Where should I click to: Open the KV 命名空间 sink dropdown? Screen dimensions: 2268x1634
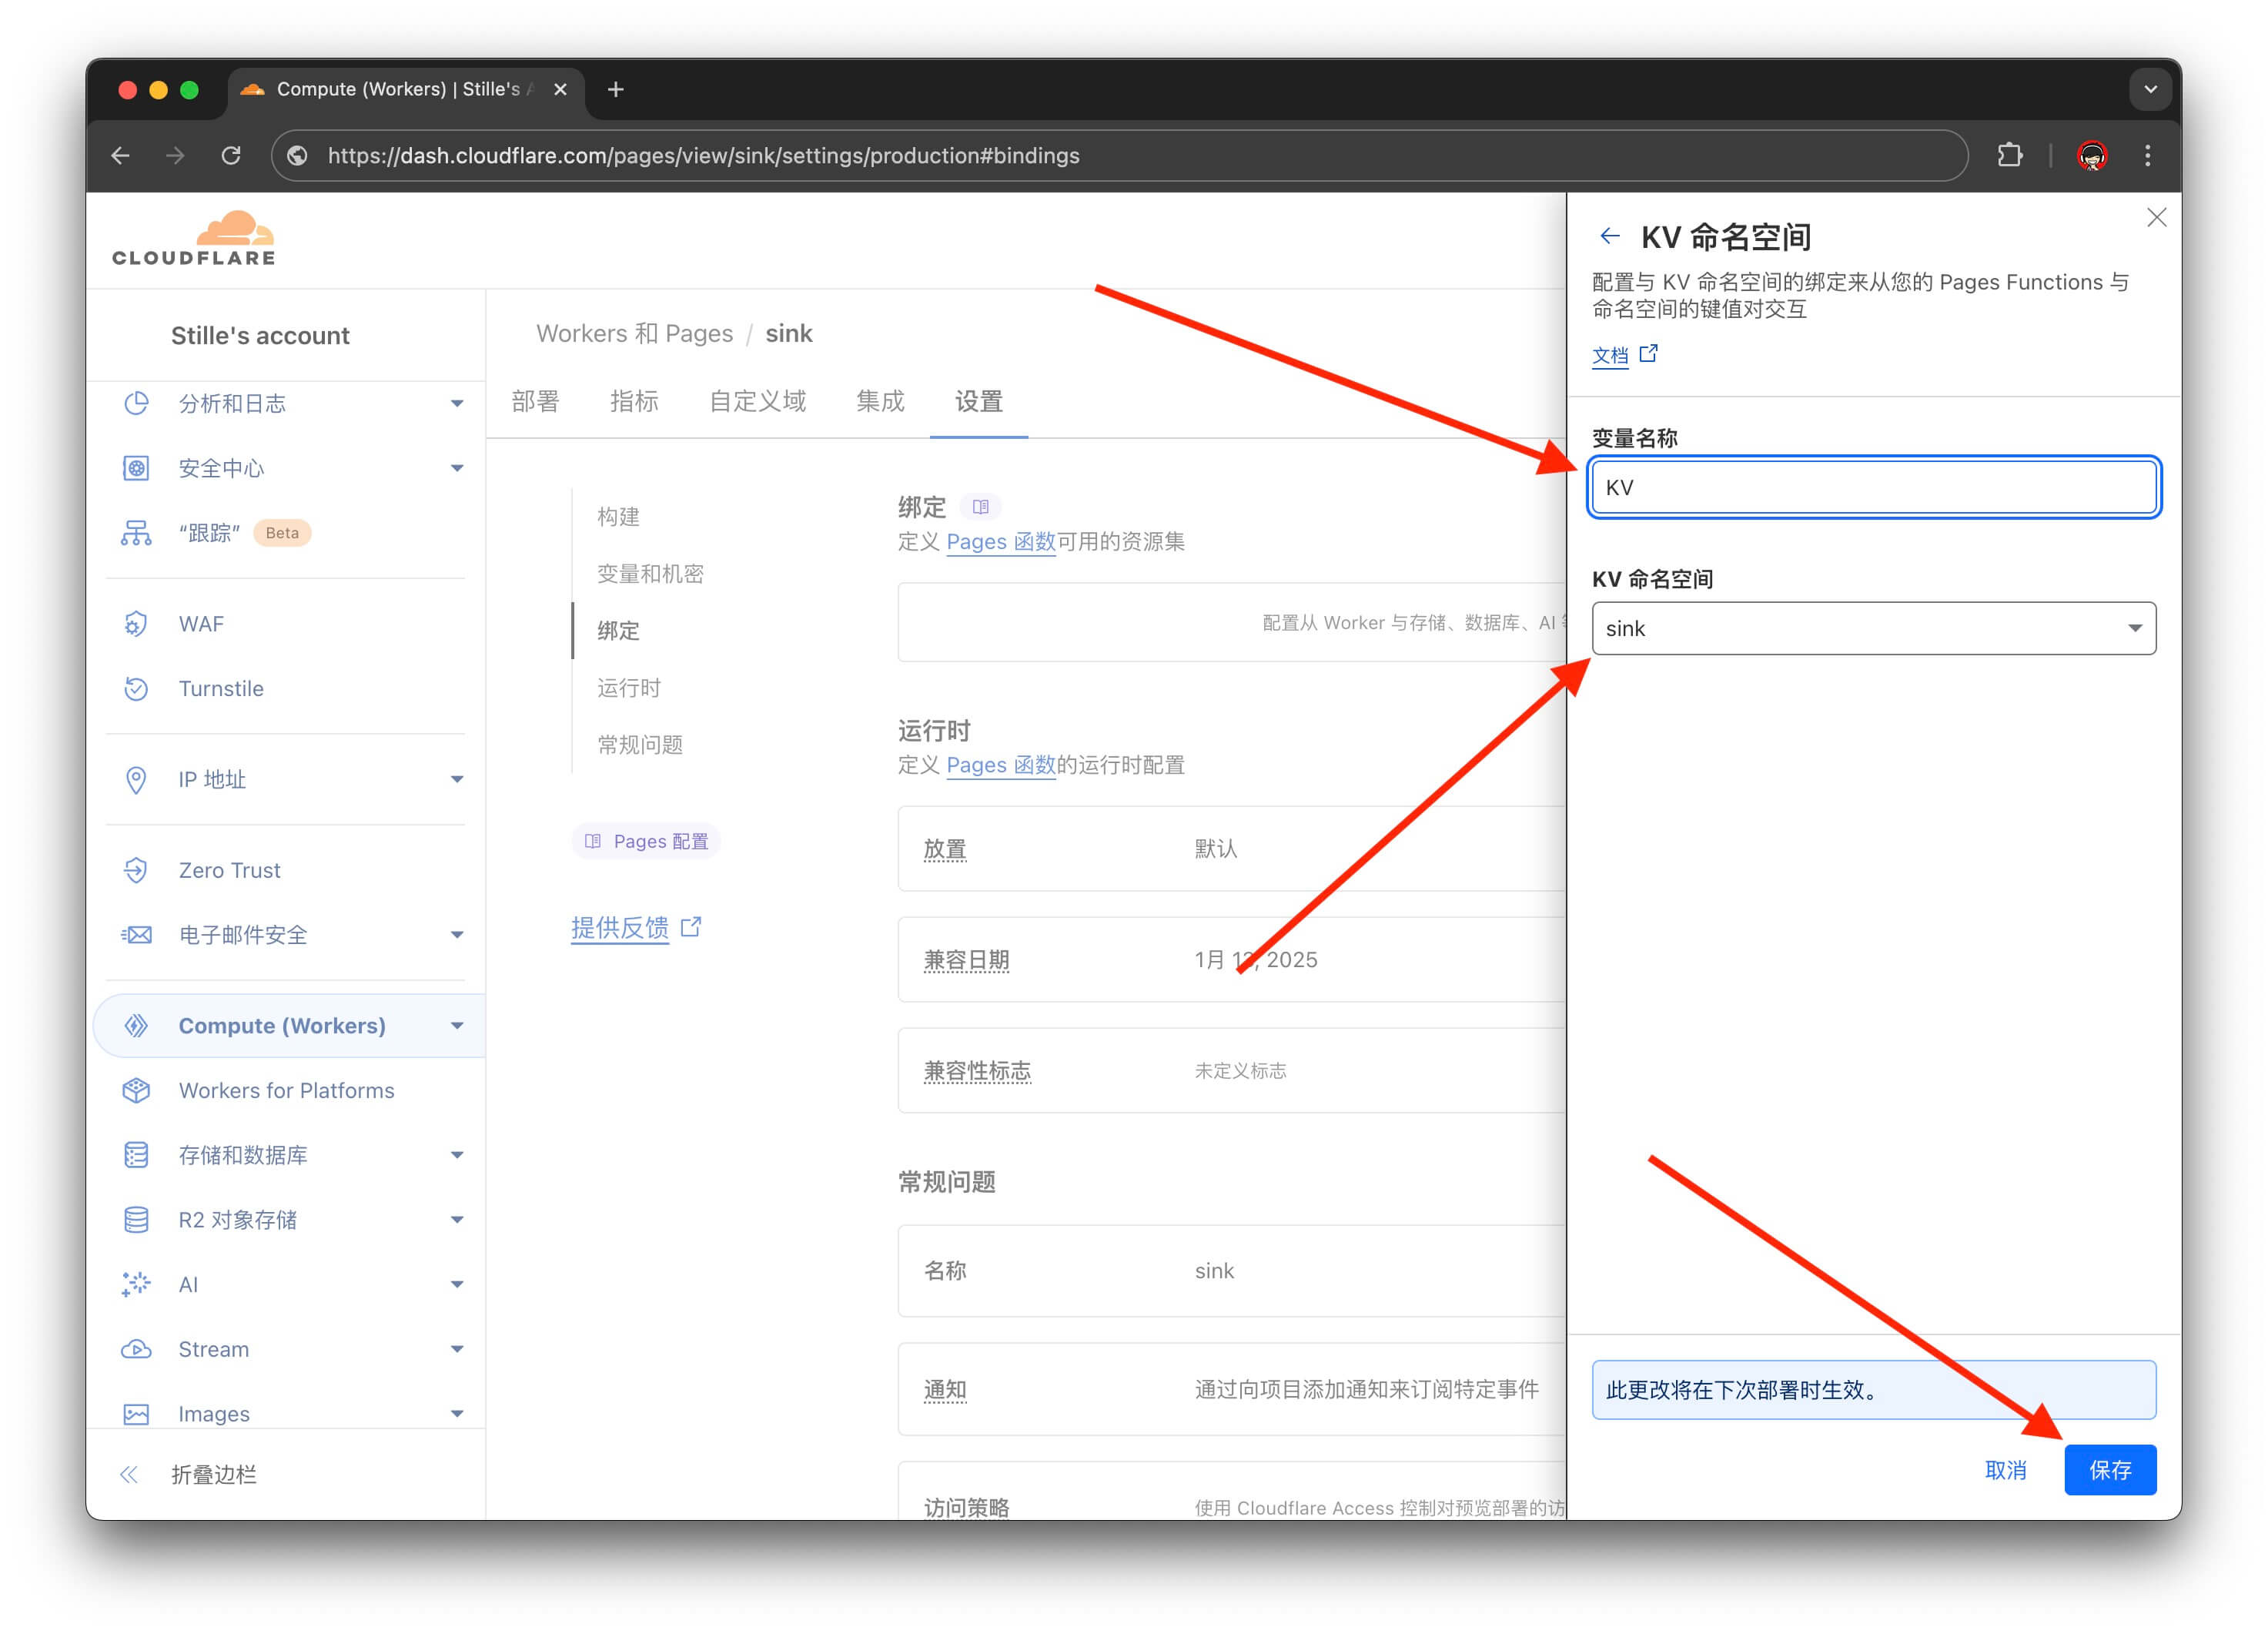tap(1873, 628)
